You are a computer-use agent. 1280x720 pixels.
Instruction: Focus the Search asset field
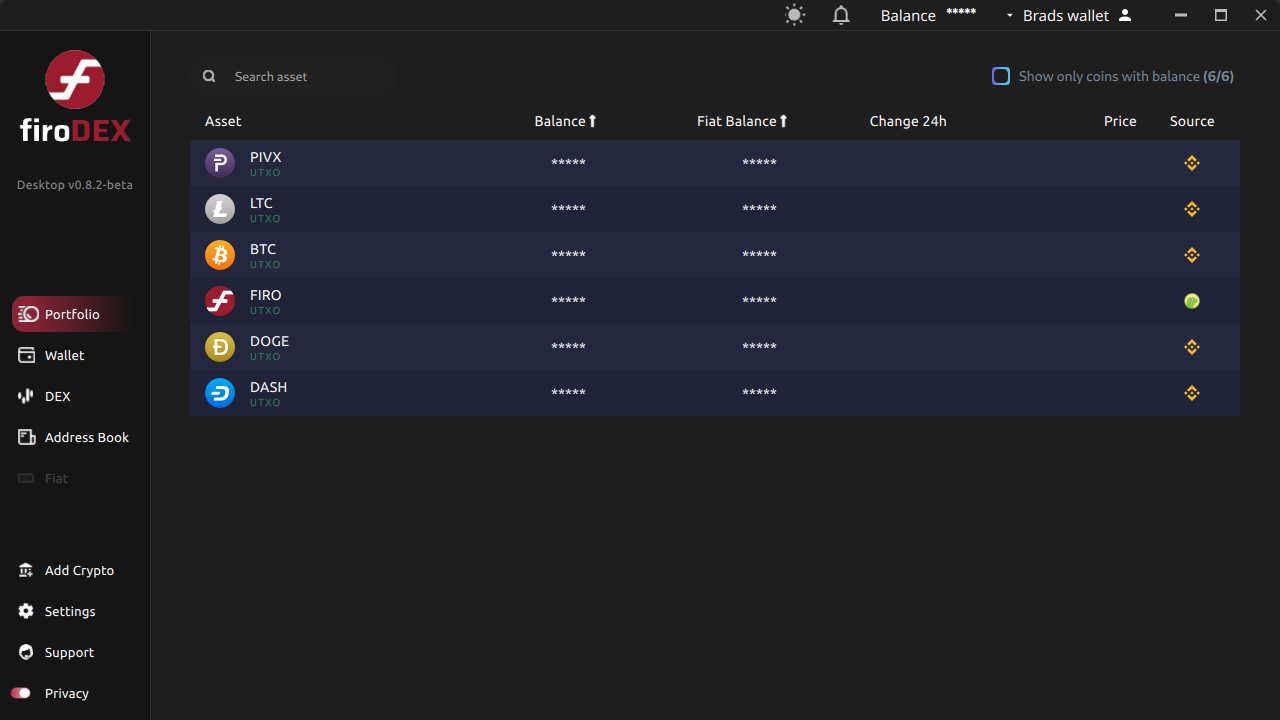[292, 76]
